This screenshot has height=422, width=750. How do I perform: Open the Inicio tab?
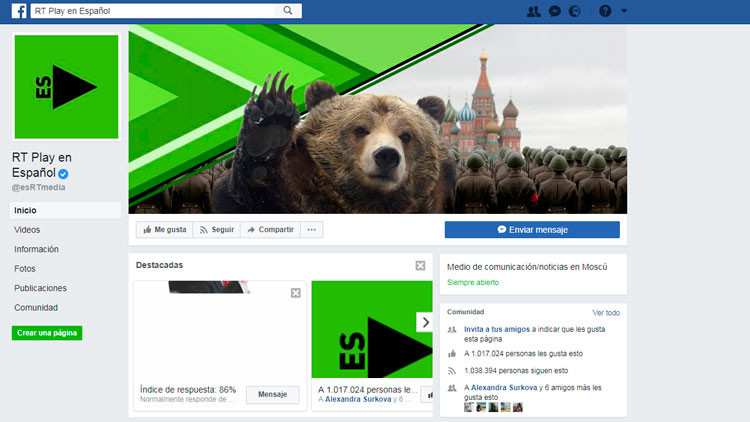pos(65,210)
